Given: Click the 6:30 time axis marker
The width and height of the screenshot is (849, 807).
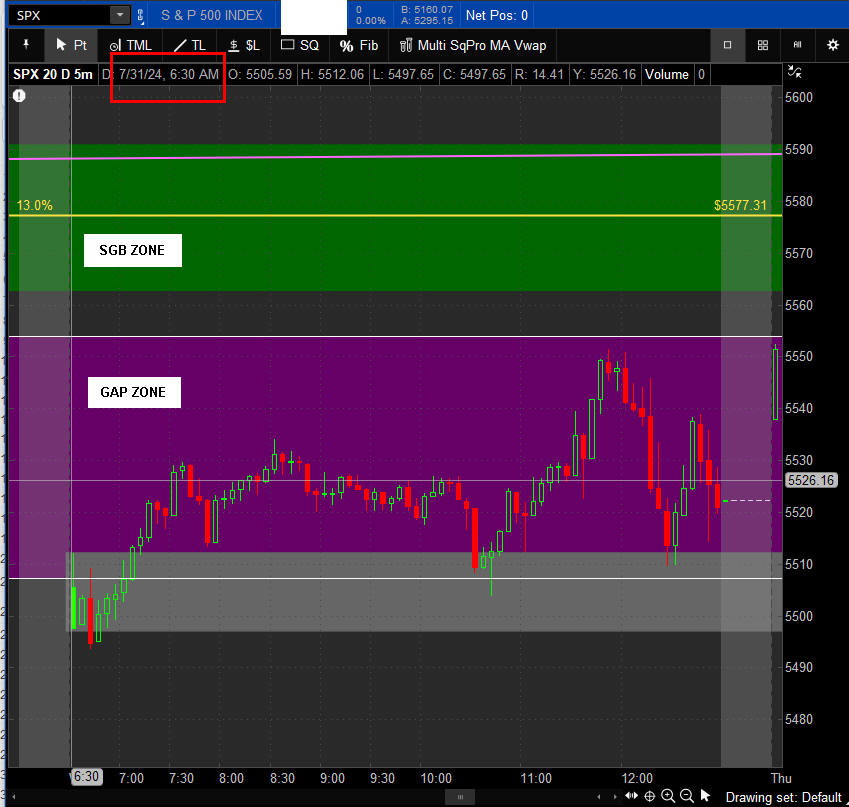Looking at the screenshot, I should 86,777.
